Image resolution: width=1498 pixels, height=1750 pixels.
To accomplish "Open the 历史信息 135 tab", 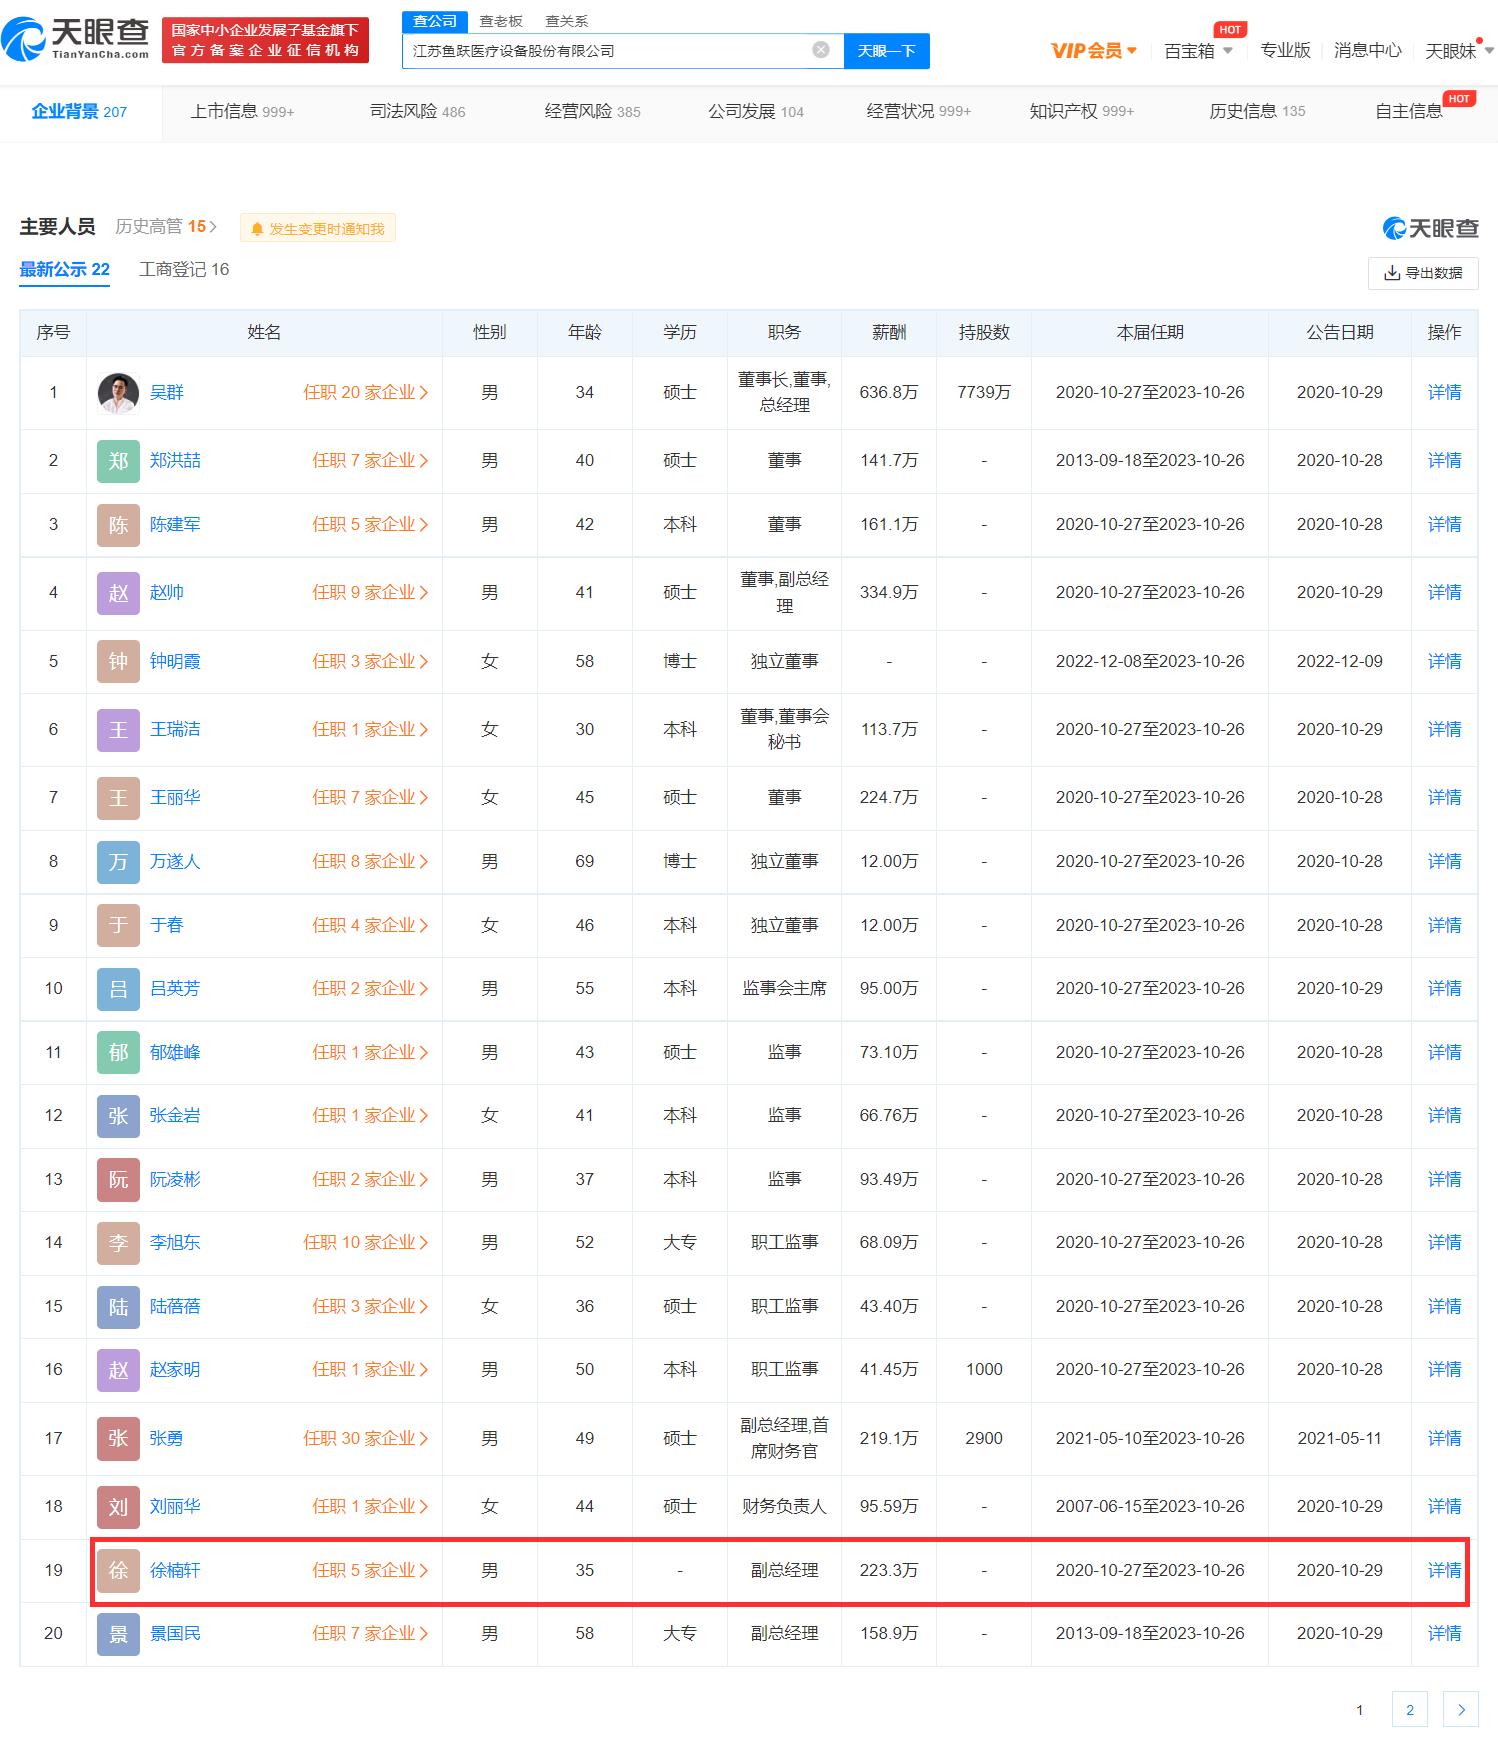I will coord(1257,112).
